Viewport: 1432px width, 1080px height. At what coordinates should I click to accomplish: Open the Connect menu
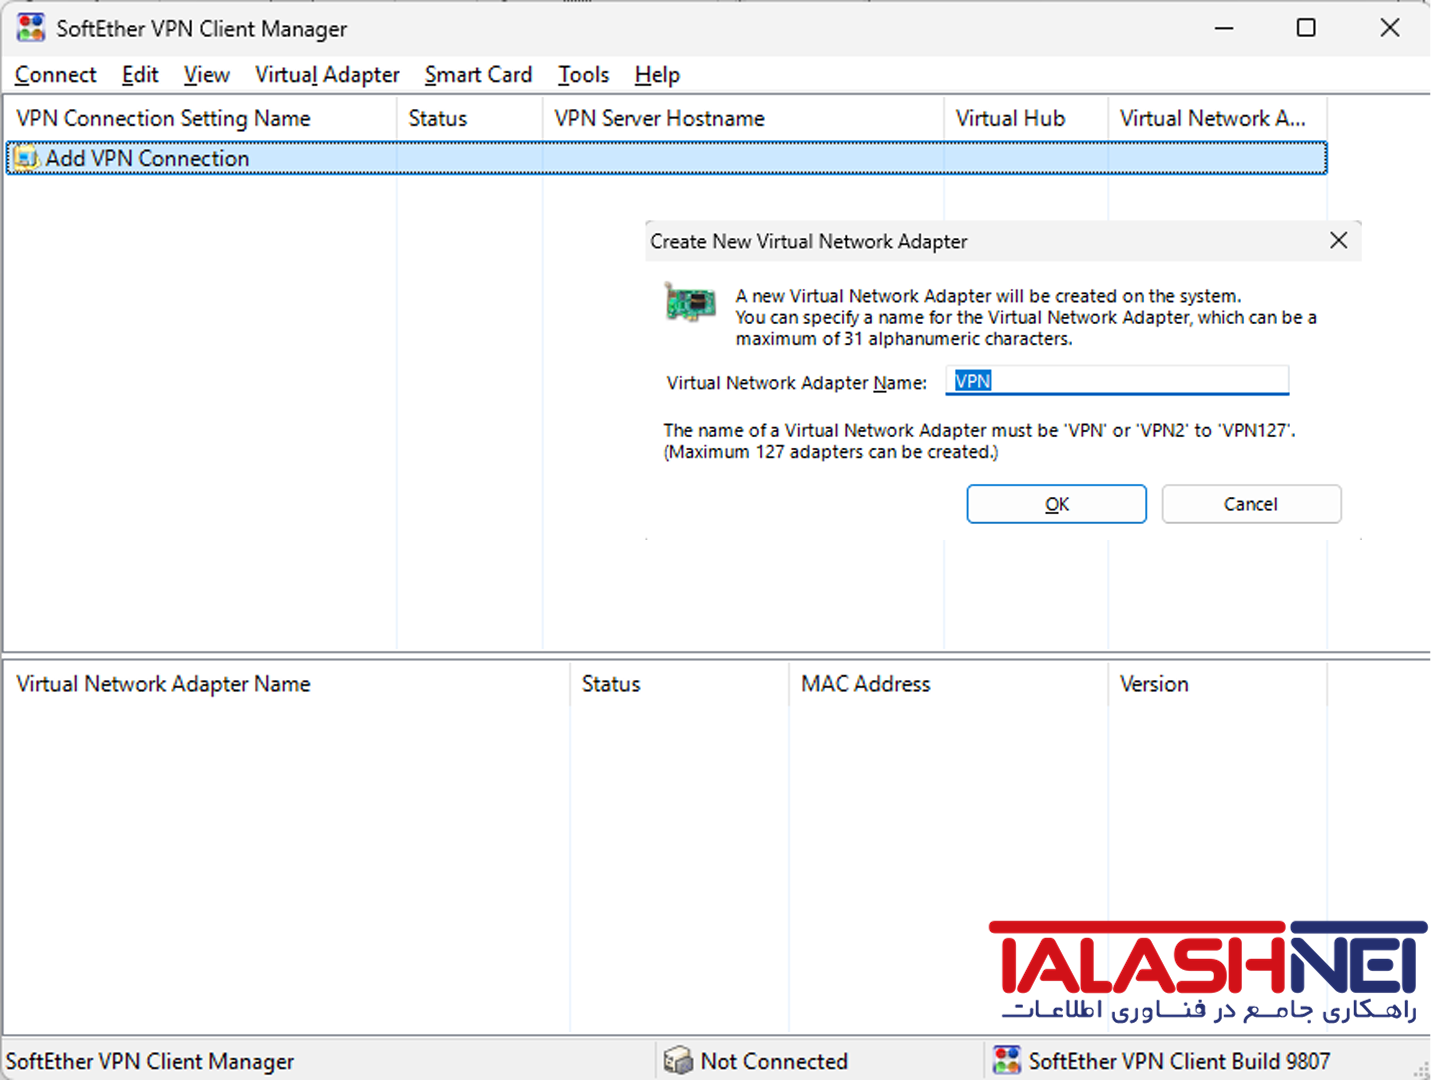point(56,75)
